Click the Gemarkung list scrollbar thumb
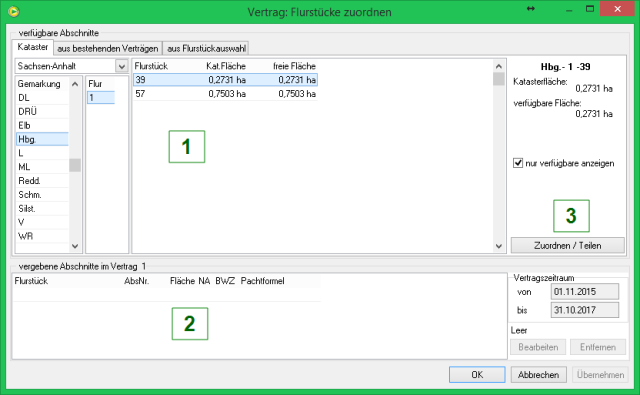Screen dimensions: 640x395 pyautogui.click(x=75, y=165)
